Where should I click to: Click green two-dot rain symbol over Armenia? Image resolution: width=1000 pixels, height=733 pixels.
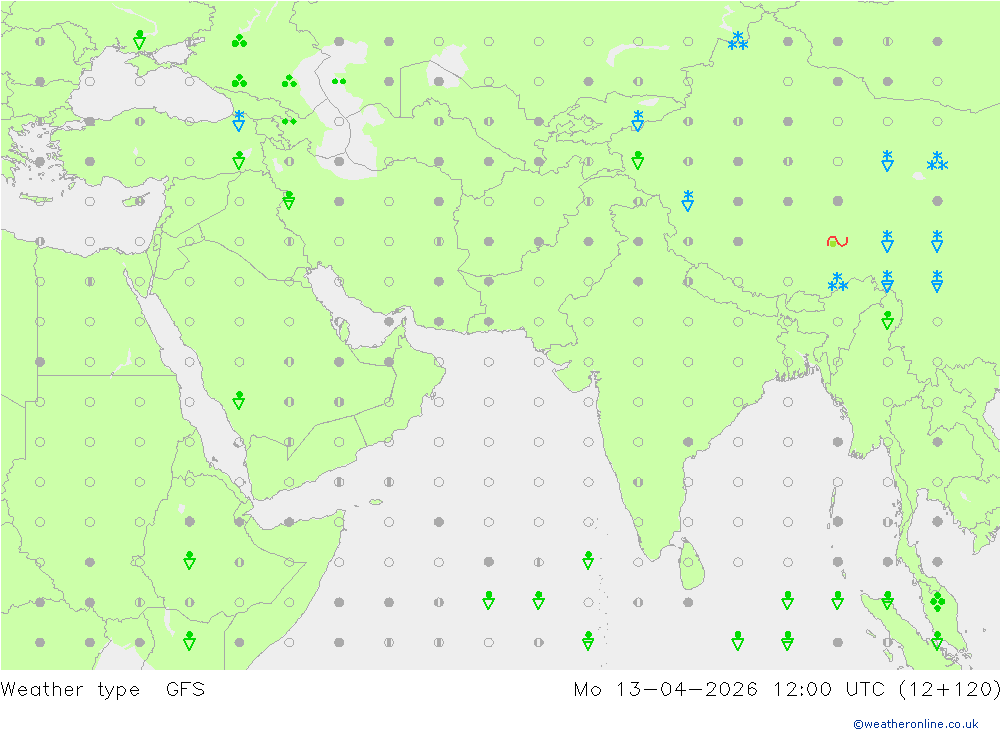[289, 121]
